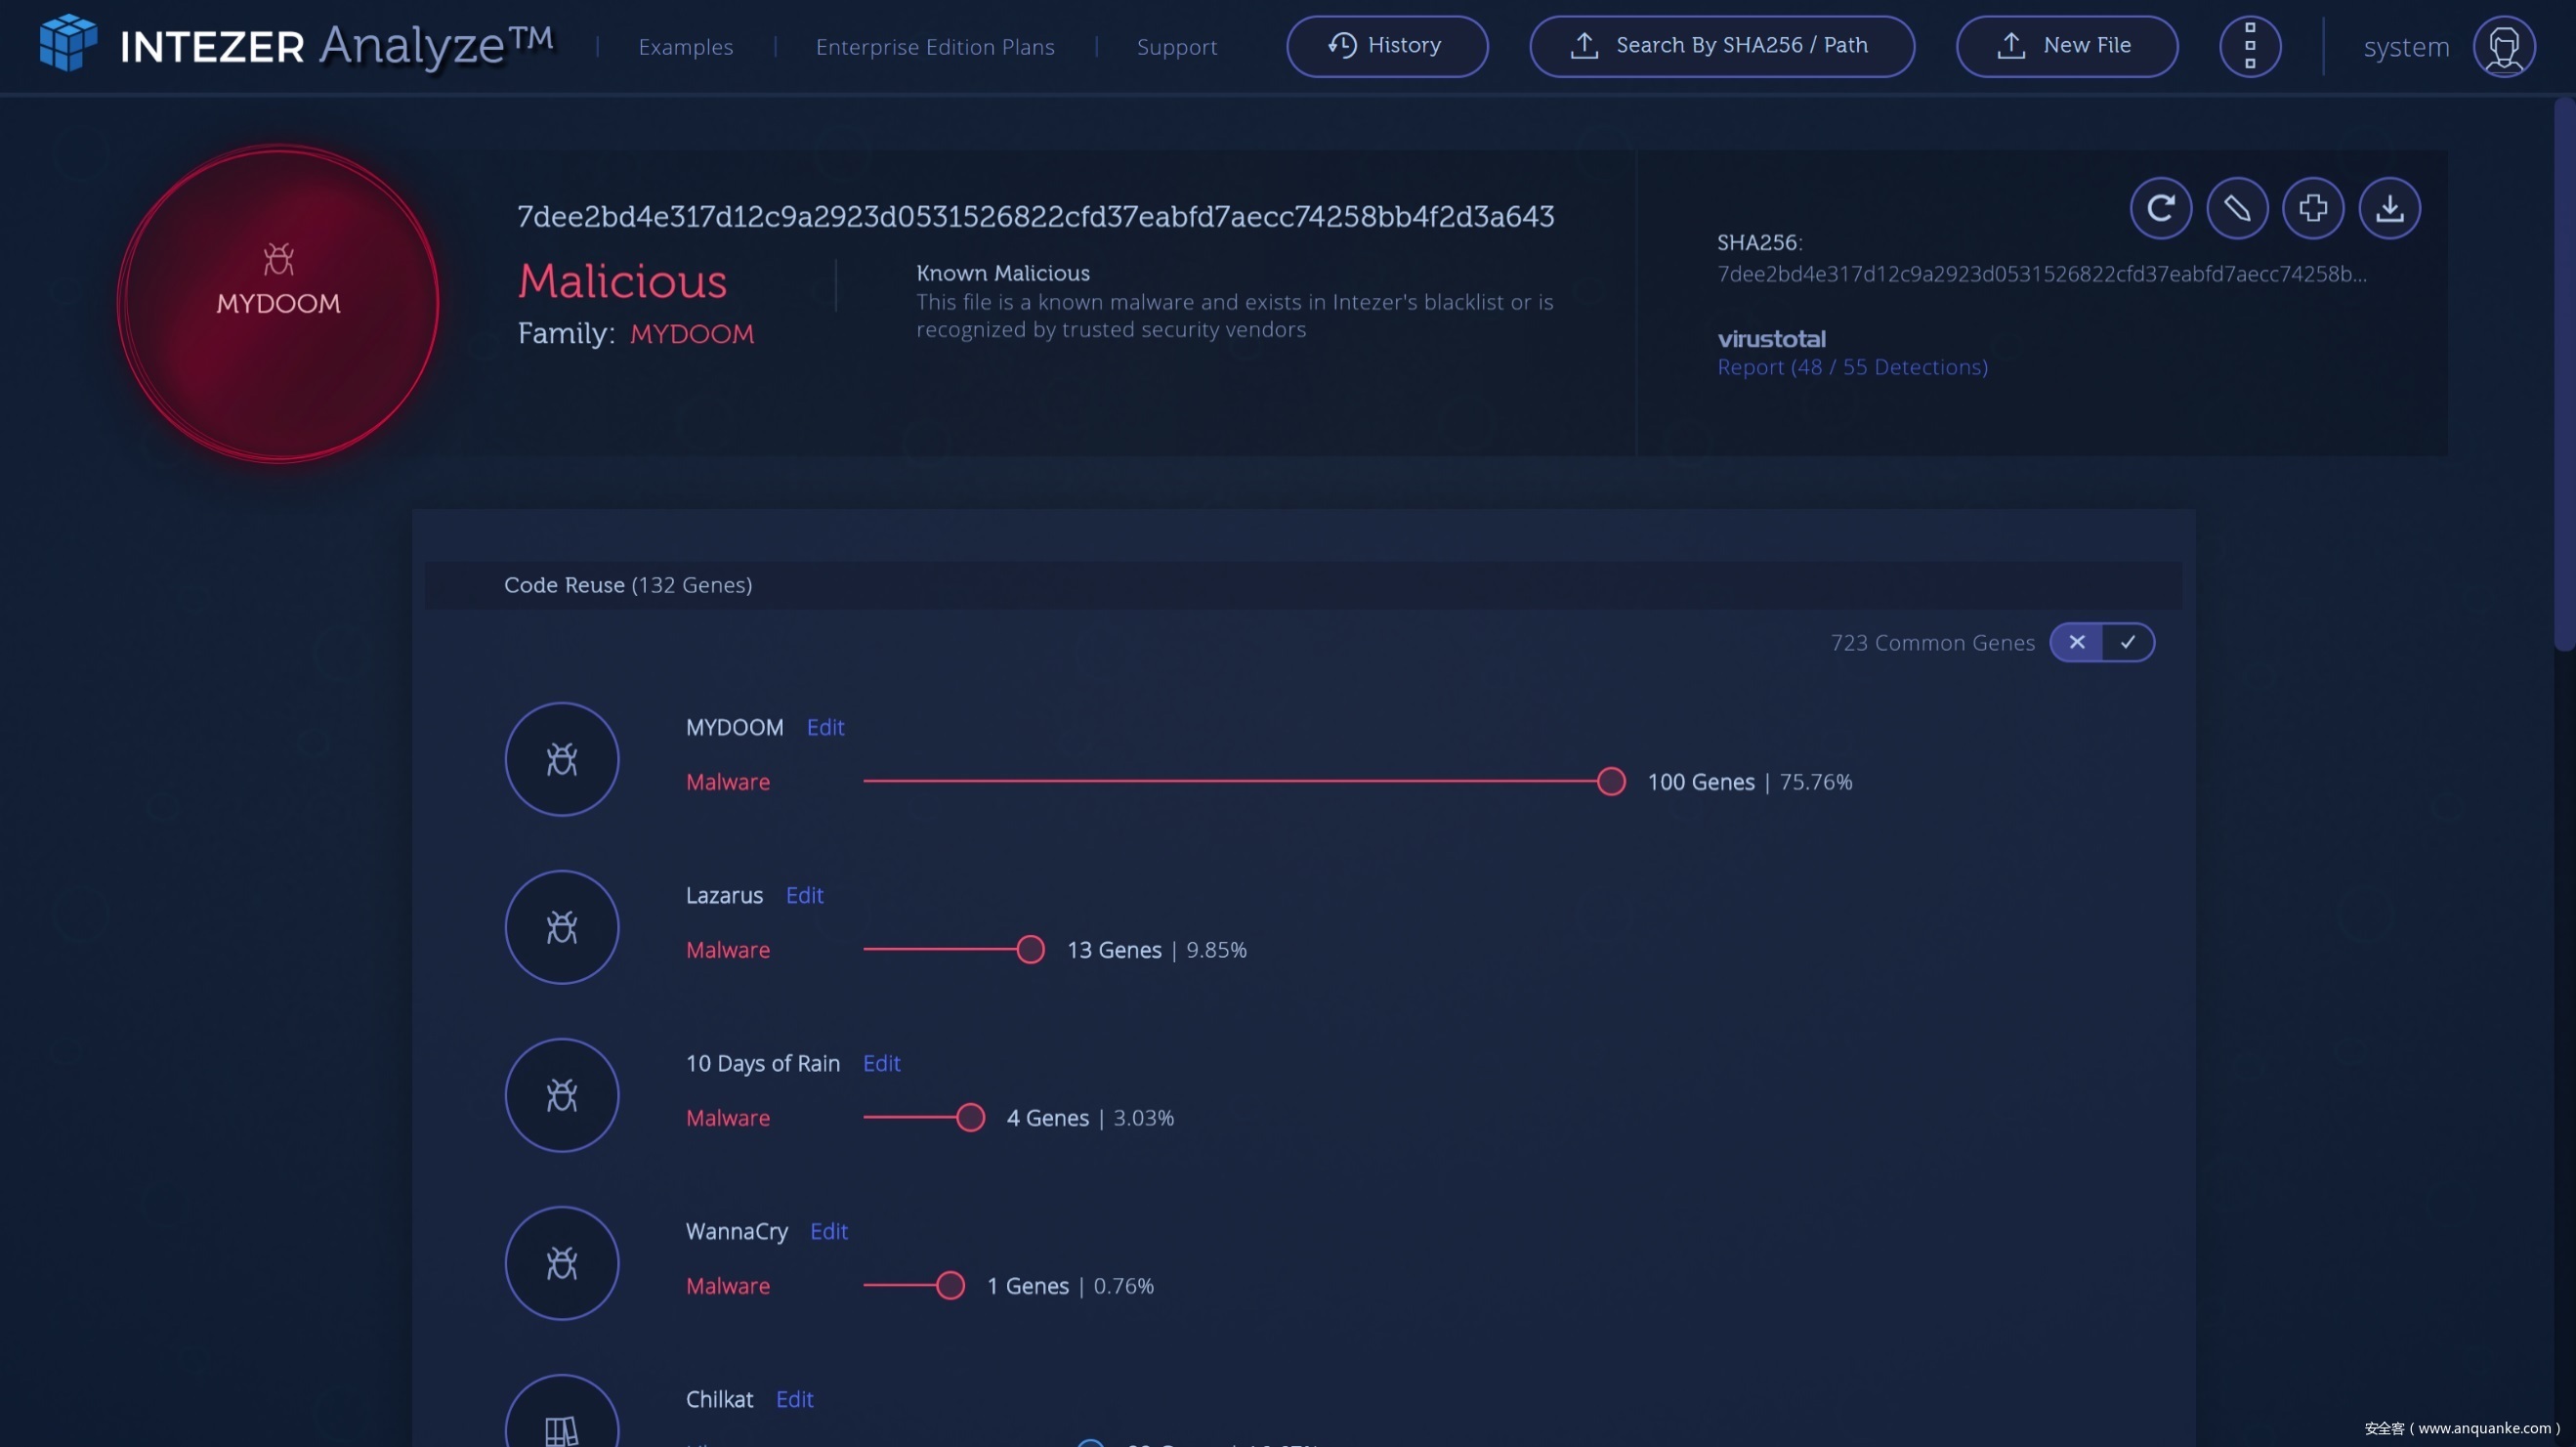This screenshot has width=2576, height=1447.
Task: Click the MYDOOM gene percentage slider handle
Action: point(1611,781)
